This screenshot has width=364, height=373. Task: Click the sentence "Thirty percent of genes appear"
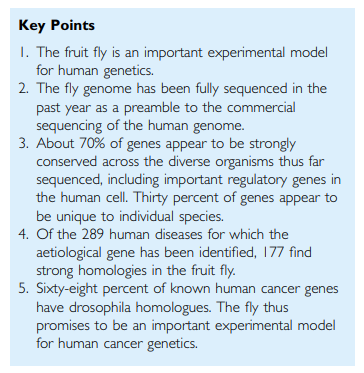point(227,198)
